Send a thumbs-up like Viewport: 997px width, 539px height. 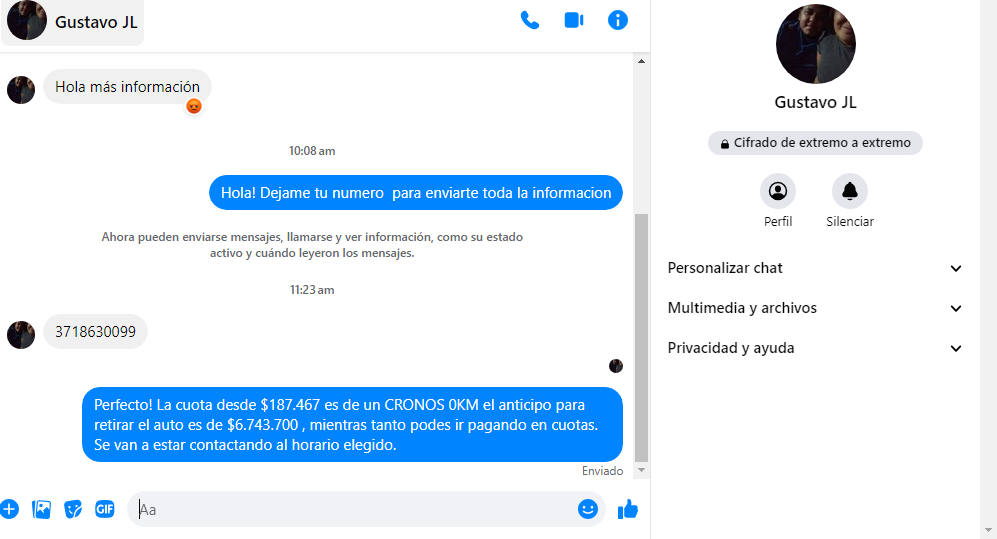point(628,509)
